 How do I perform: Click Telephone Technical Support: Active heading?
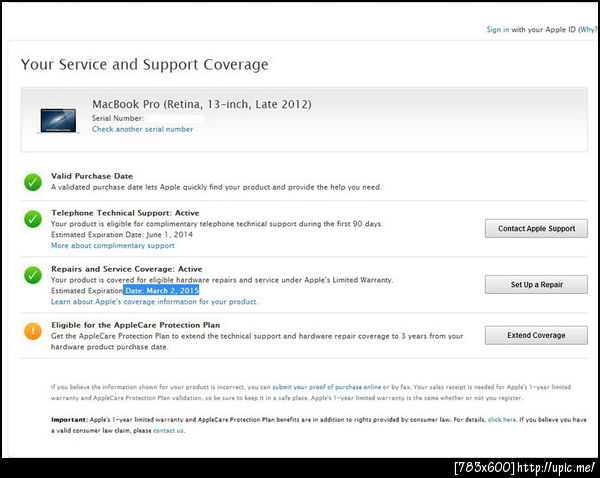point(125,213)
